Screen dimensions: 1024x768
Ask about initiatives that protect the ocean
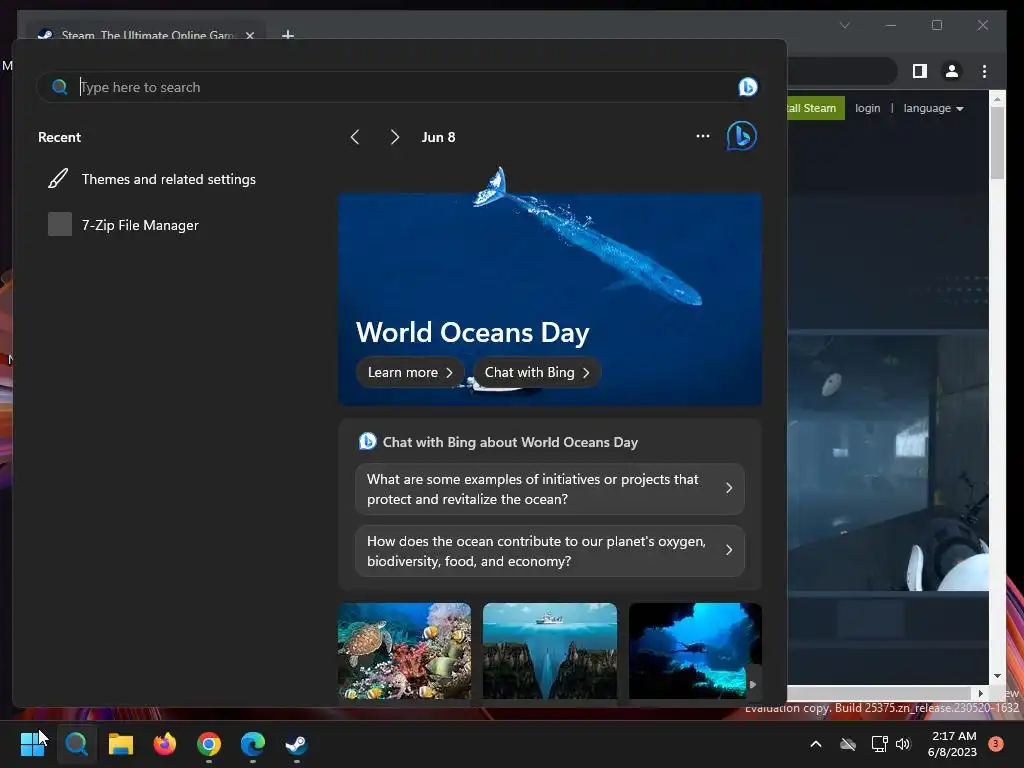point(550,488)
